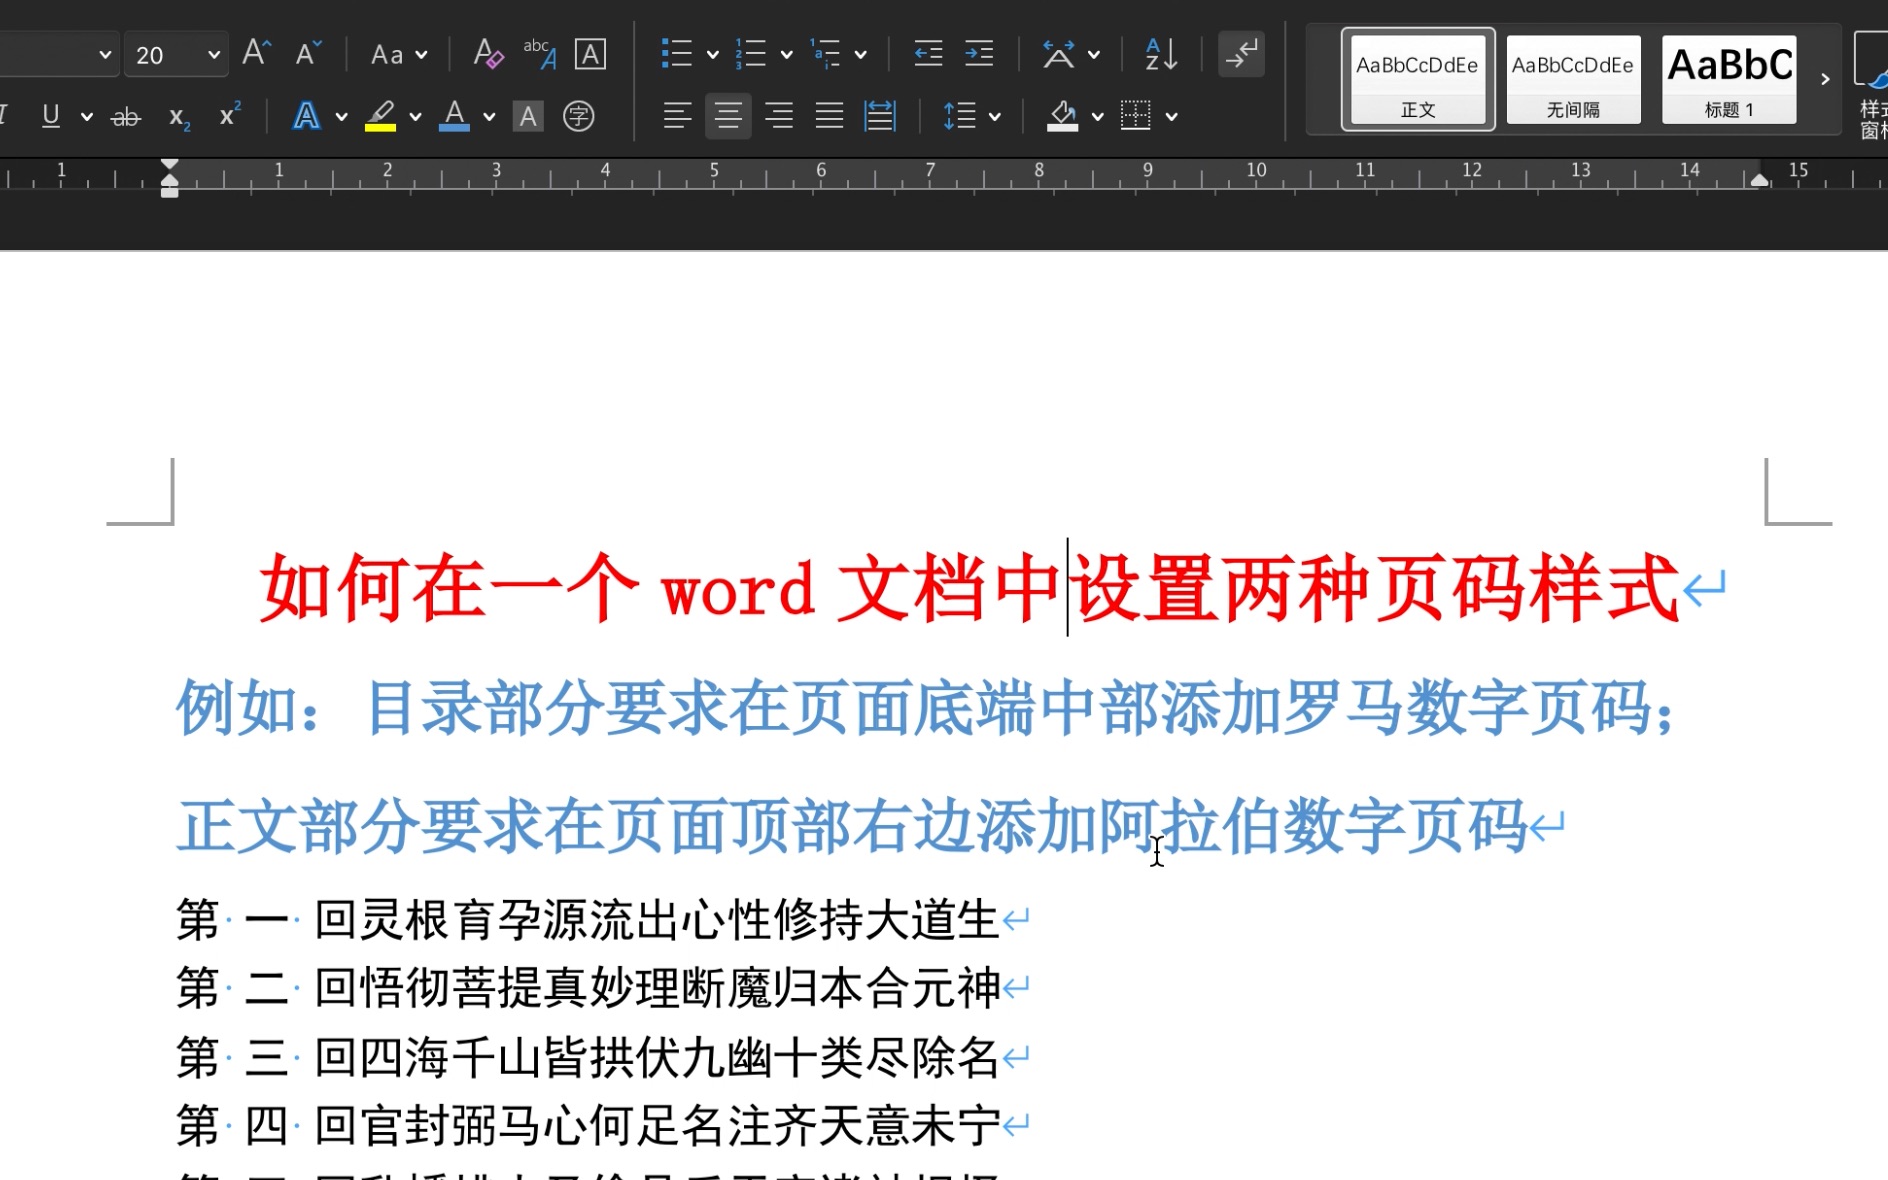Screen dimensions: 1888x1180
Task: Sort paragraphs with A-Z sort icon
Action: pyautogui.click(x=1161, y=54)
